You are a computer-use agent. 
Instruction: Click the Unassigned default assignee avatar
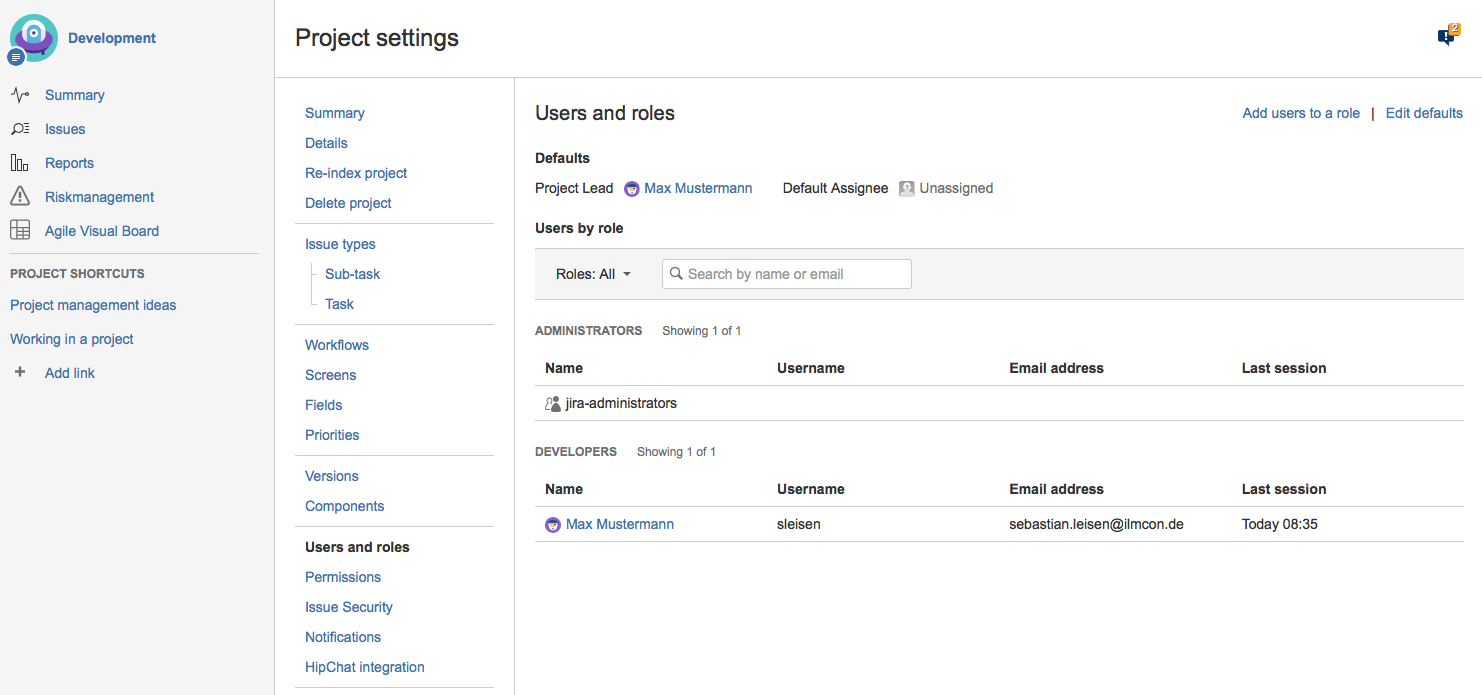(906, 188)
